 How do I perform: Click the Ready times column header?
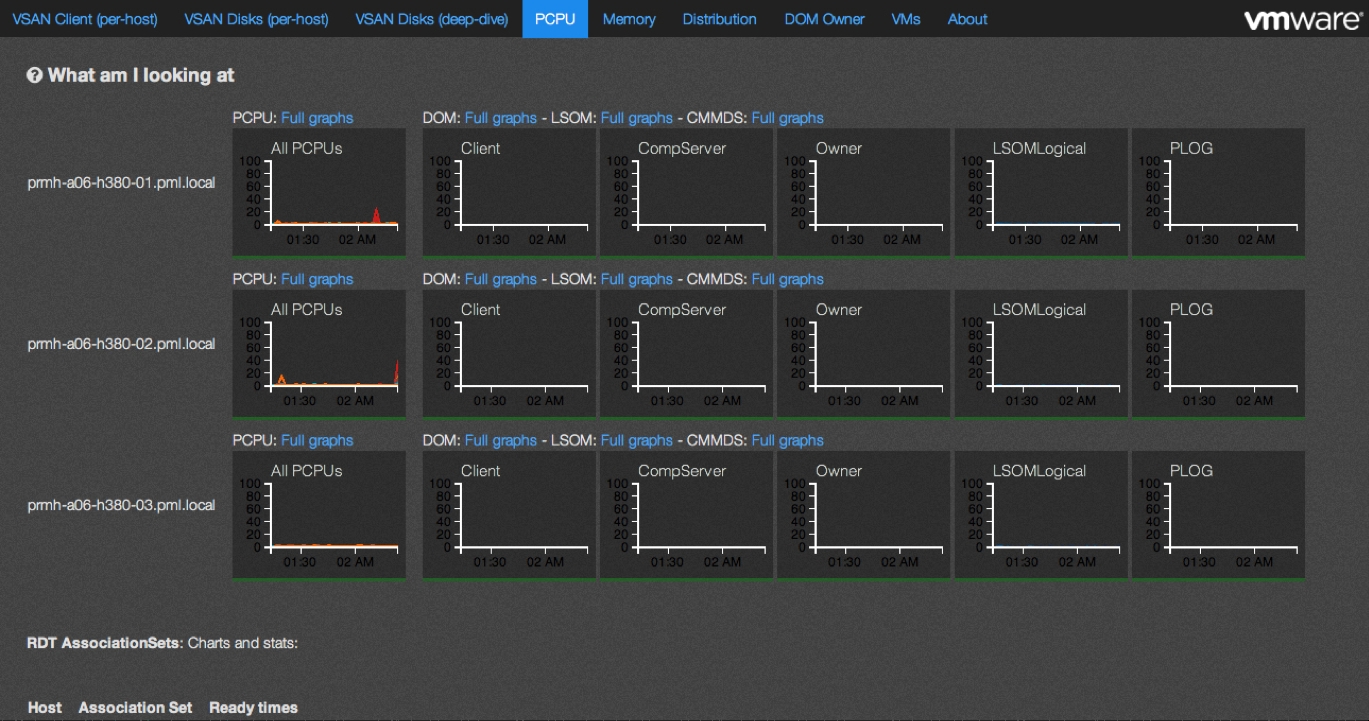click(x=253, y=707)
